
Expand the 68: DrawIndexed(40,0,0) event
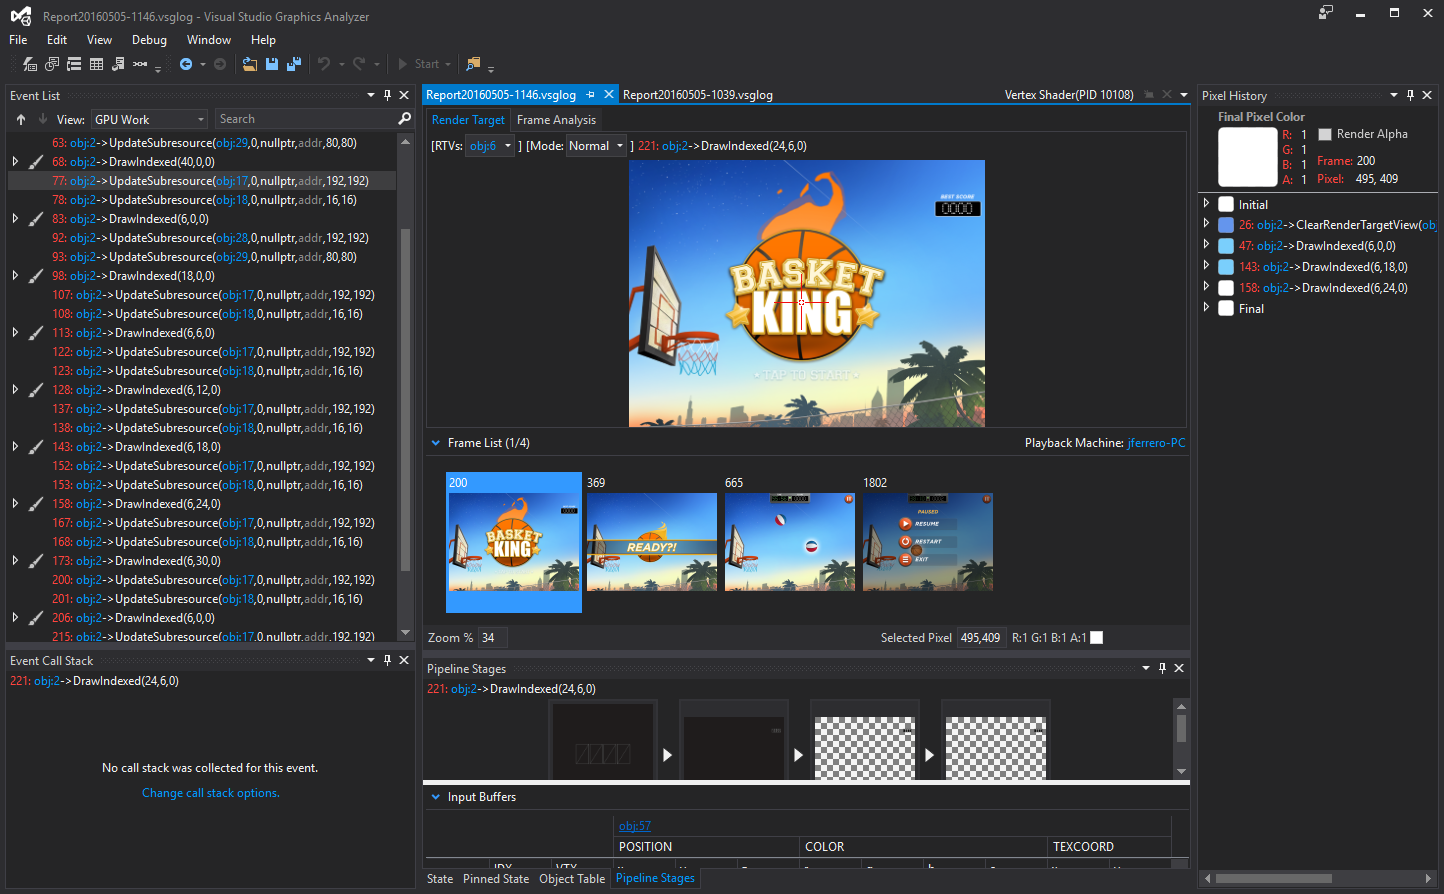tap(15, 162)
